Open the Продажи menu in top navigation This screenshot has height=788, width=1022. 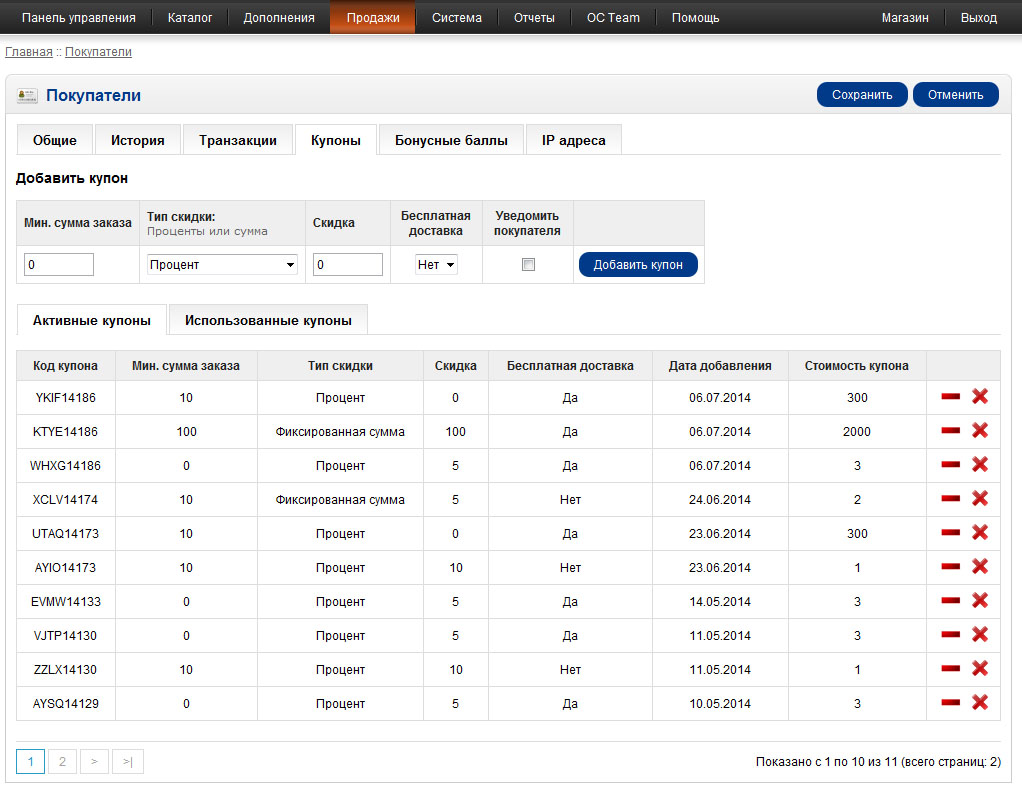(372, 18)
